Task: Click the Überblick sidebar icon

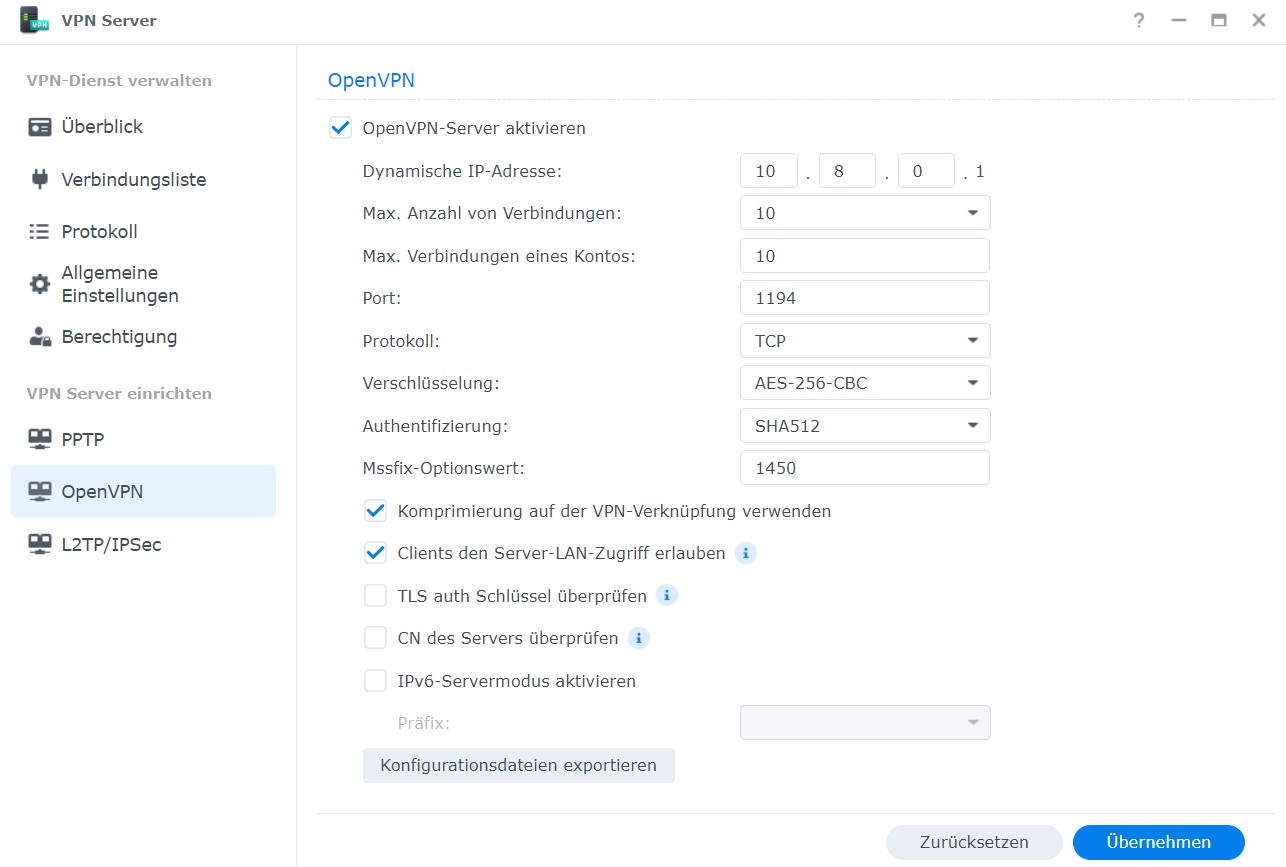Action: (x=40, y=127)
